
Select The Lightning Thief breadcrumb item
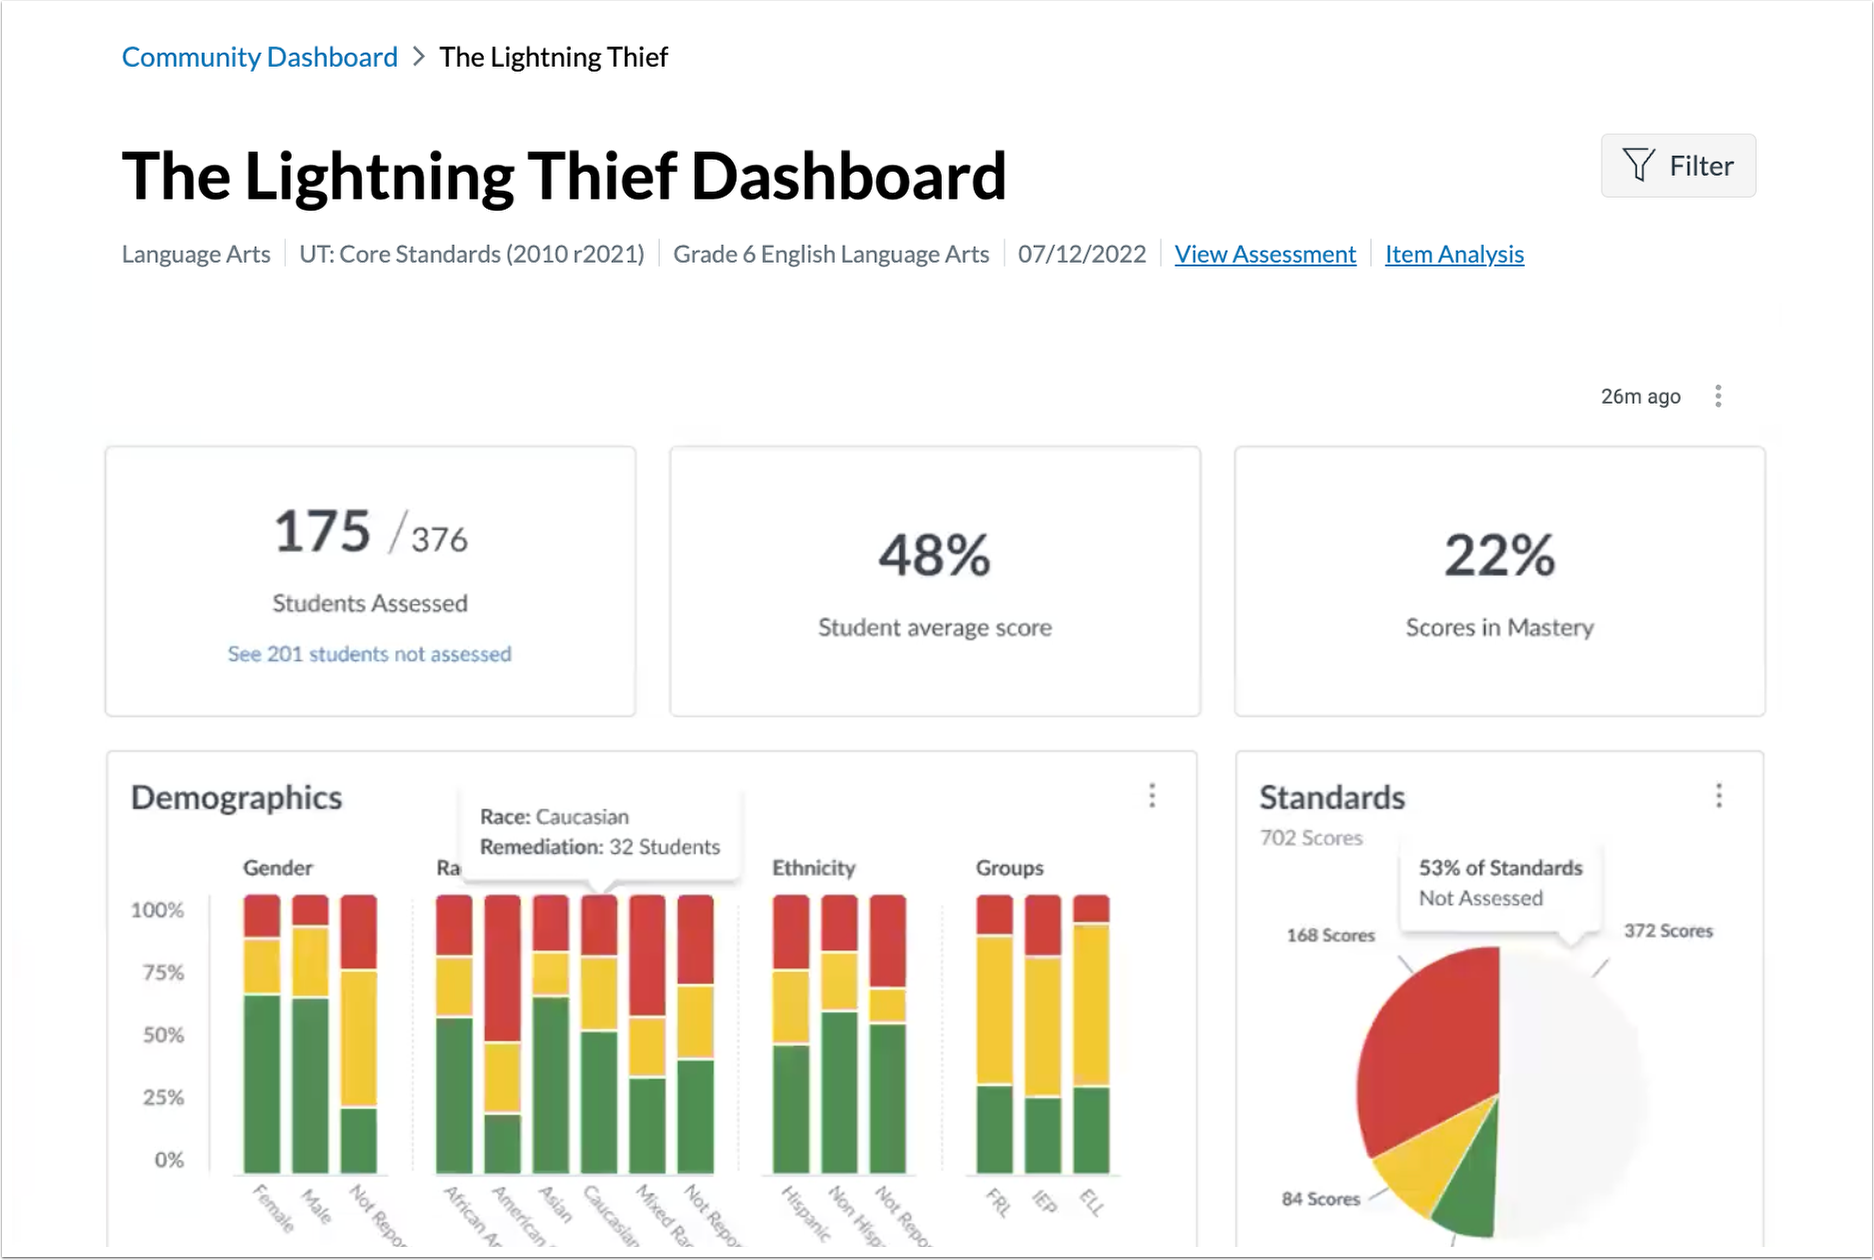point(553,57)
